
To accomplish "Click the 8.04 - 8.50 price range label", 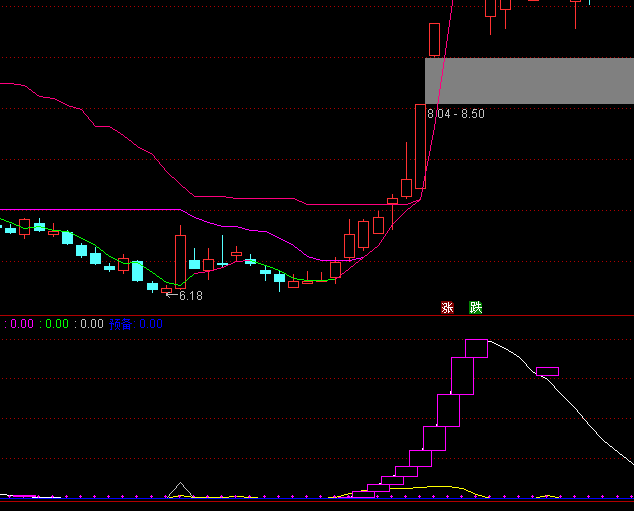I will click(x=456, y=114).
